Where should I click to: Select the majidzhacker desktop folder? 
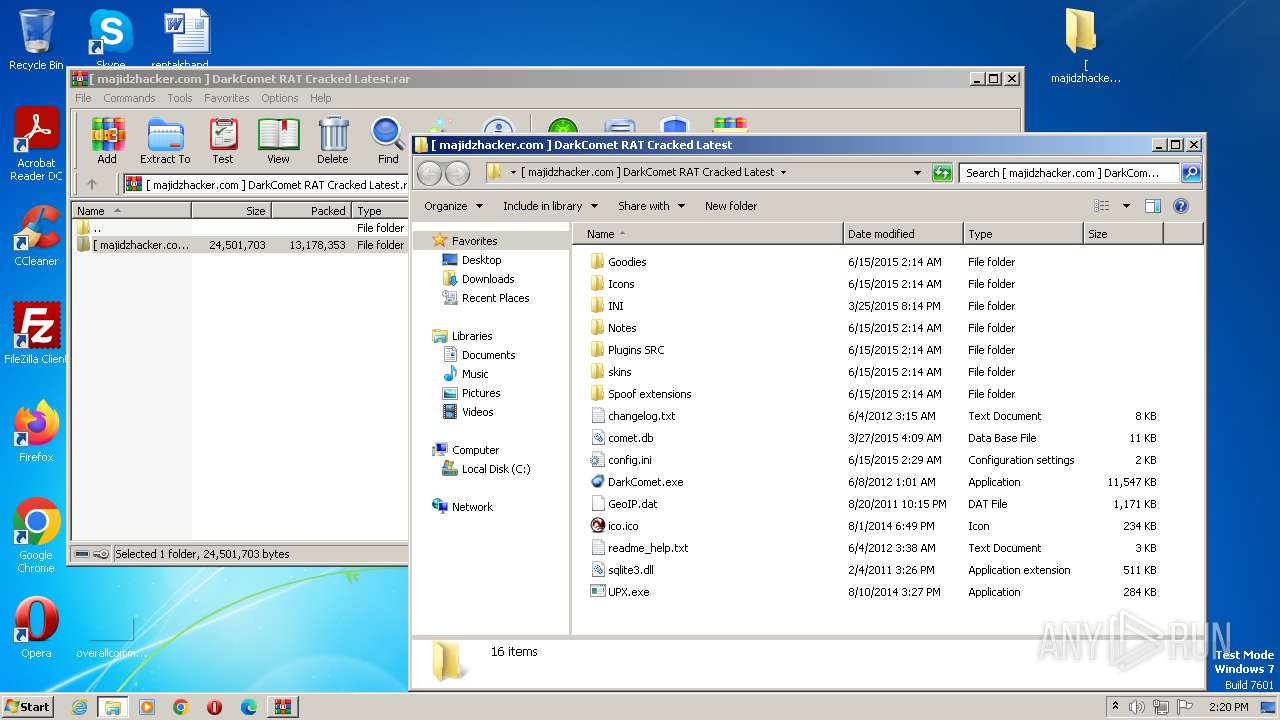1085,46
